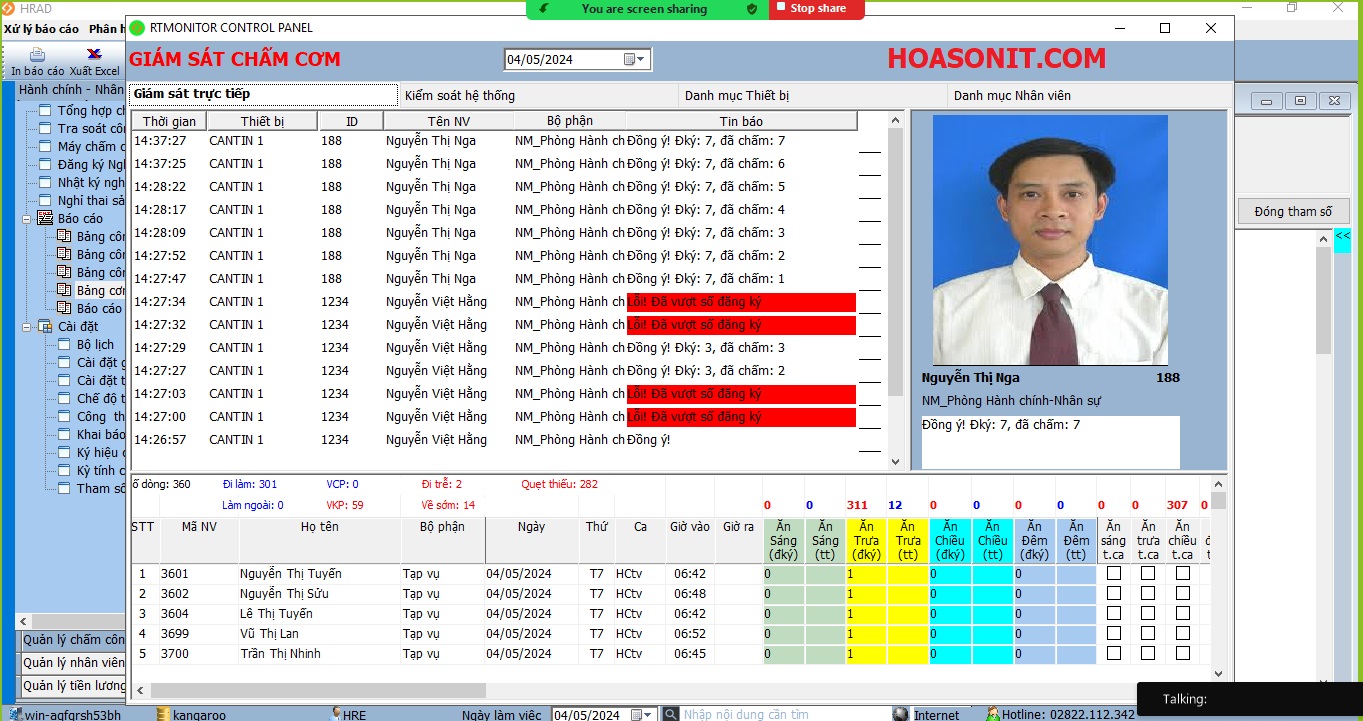Open the Danh mục Nhân viên tab

(x=1087, y=95)
